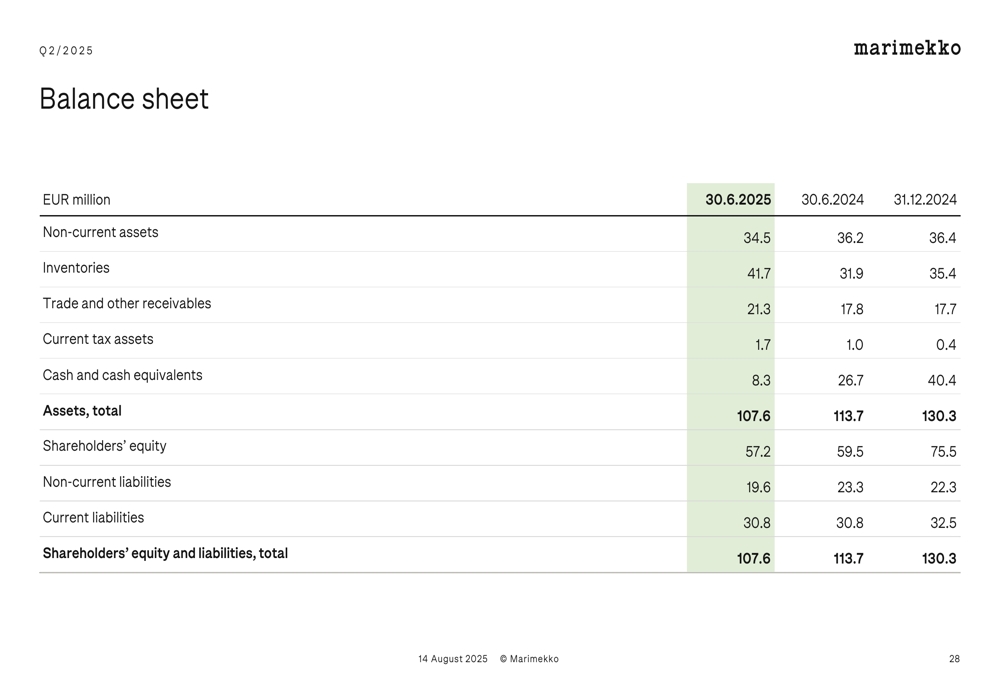
Task: Click the Balance sheet title
Action: [124, 99]
